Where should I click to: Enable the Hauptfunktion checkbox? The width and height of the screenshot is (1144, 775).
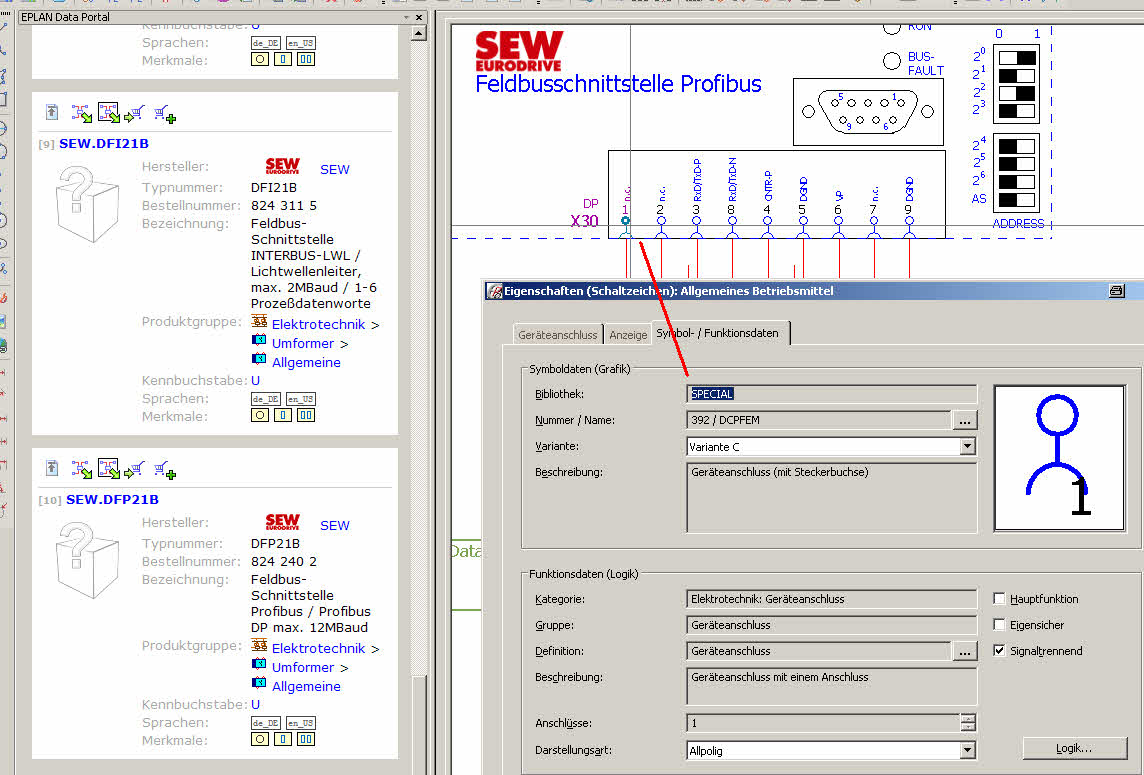coord(999,599)
